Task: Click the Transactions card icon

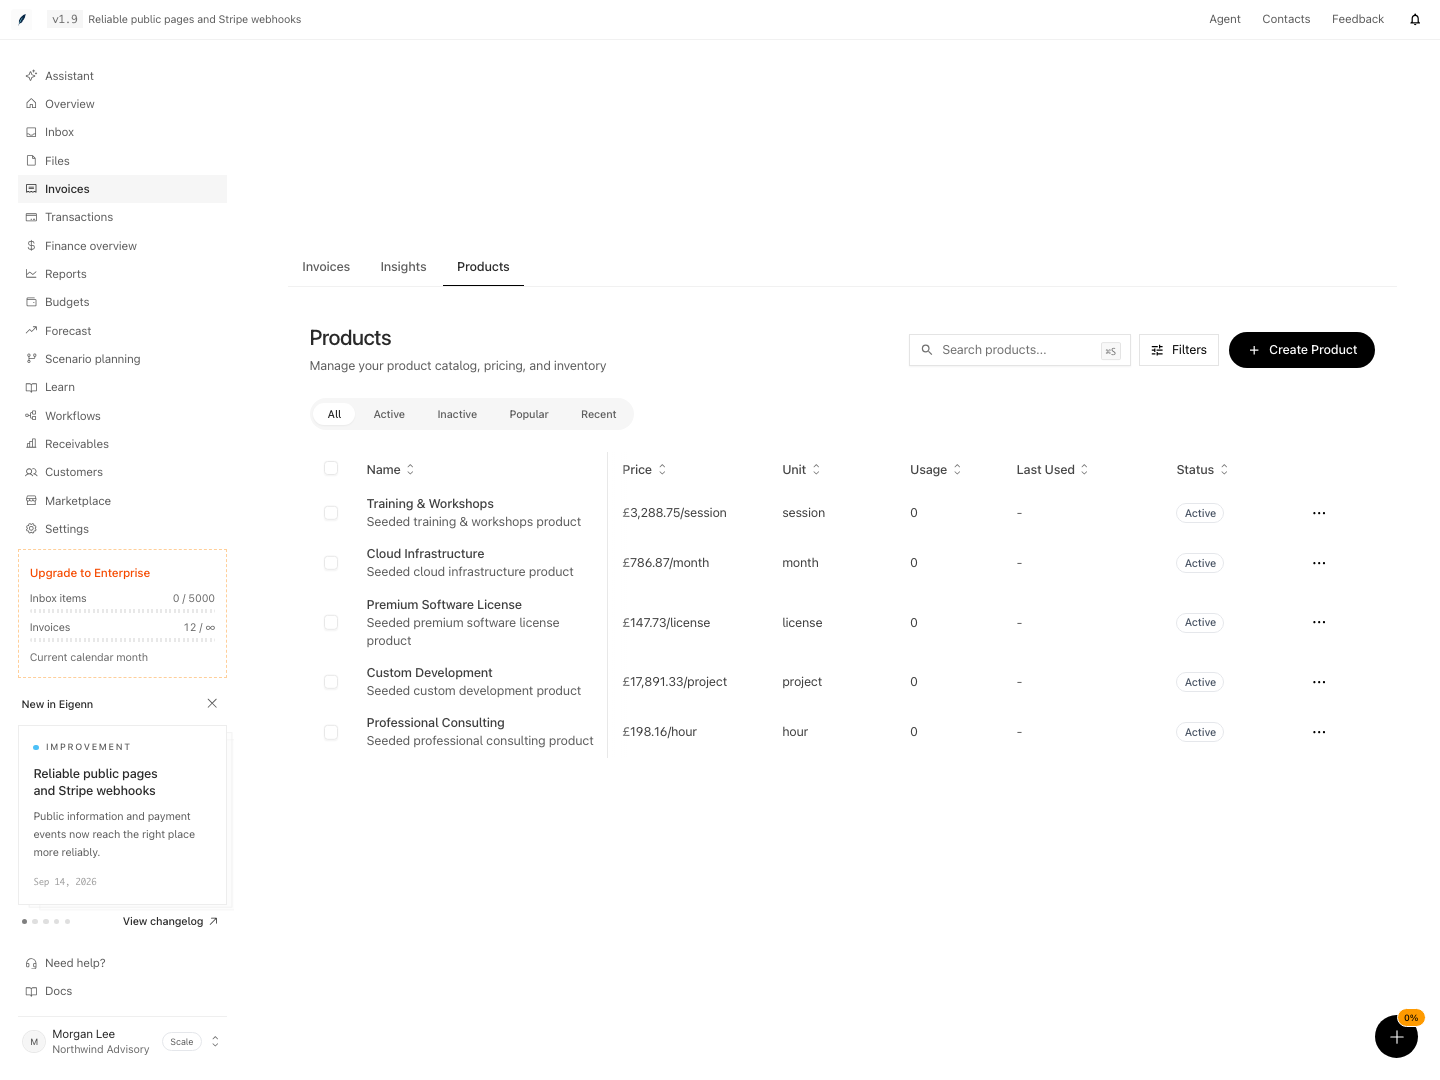Action: (x=31, y=217)
